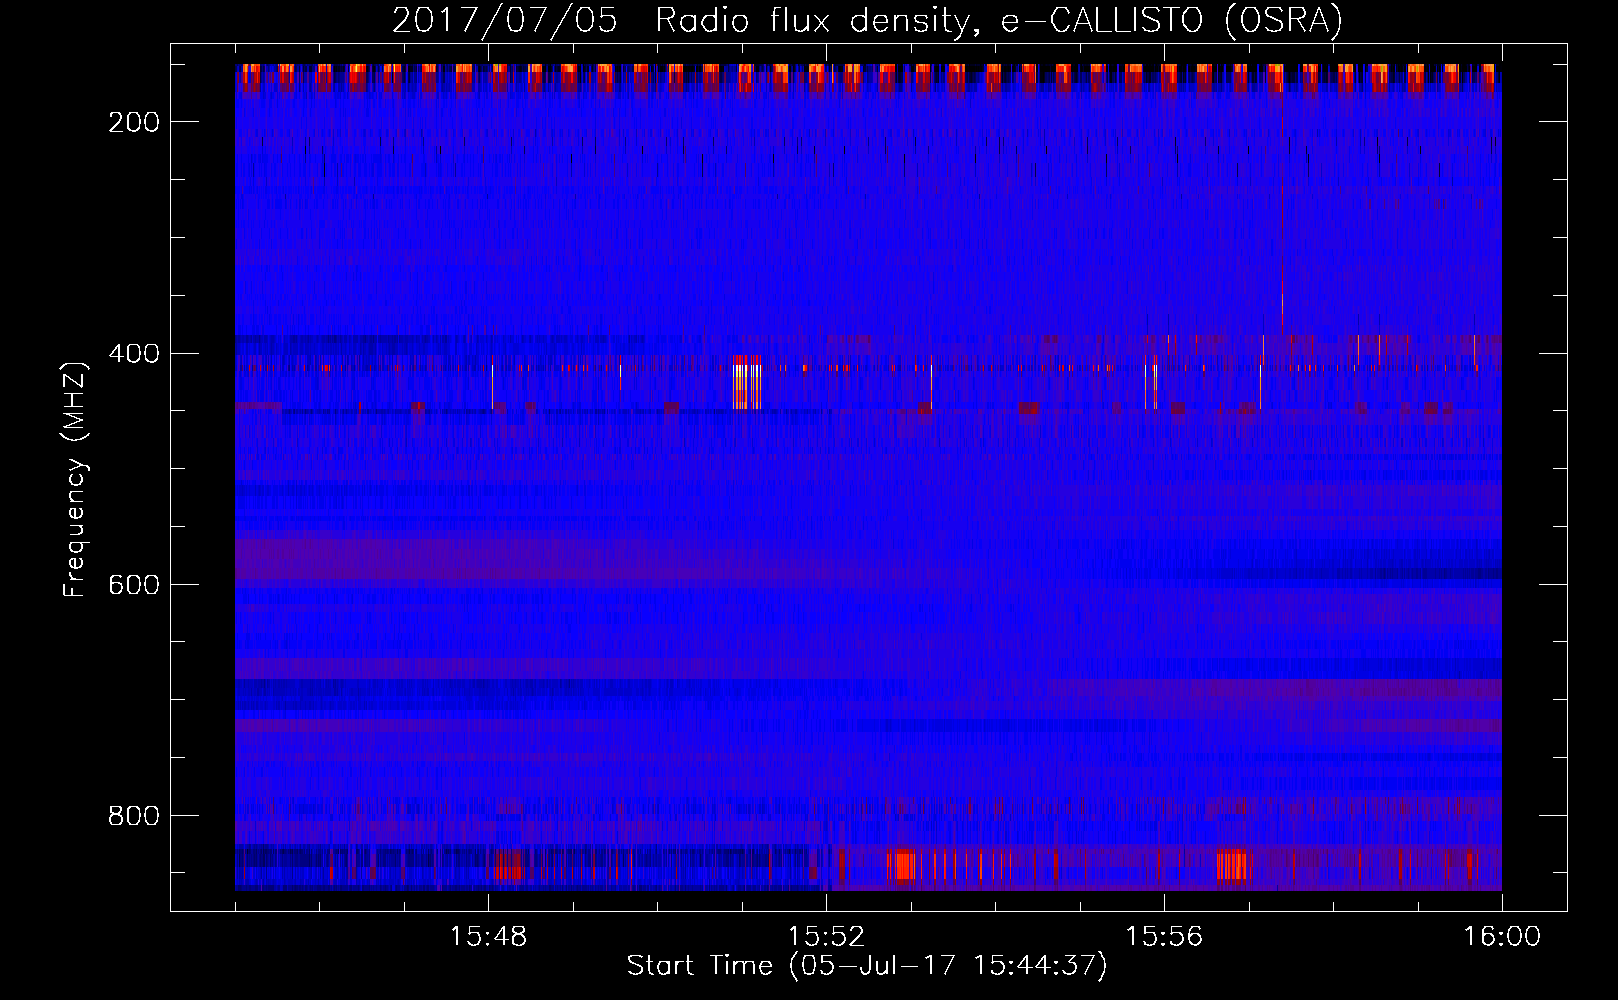Click the 15:52 time tick label
The image size is (1618, 1000).
pyautogui.click(x=826, y=937)
